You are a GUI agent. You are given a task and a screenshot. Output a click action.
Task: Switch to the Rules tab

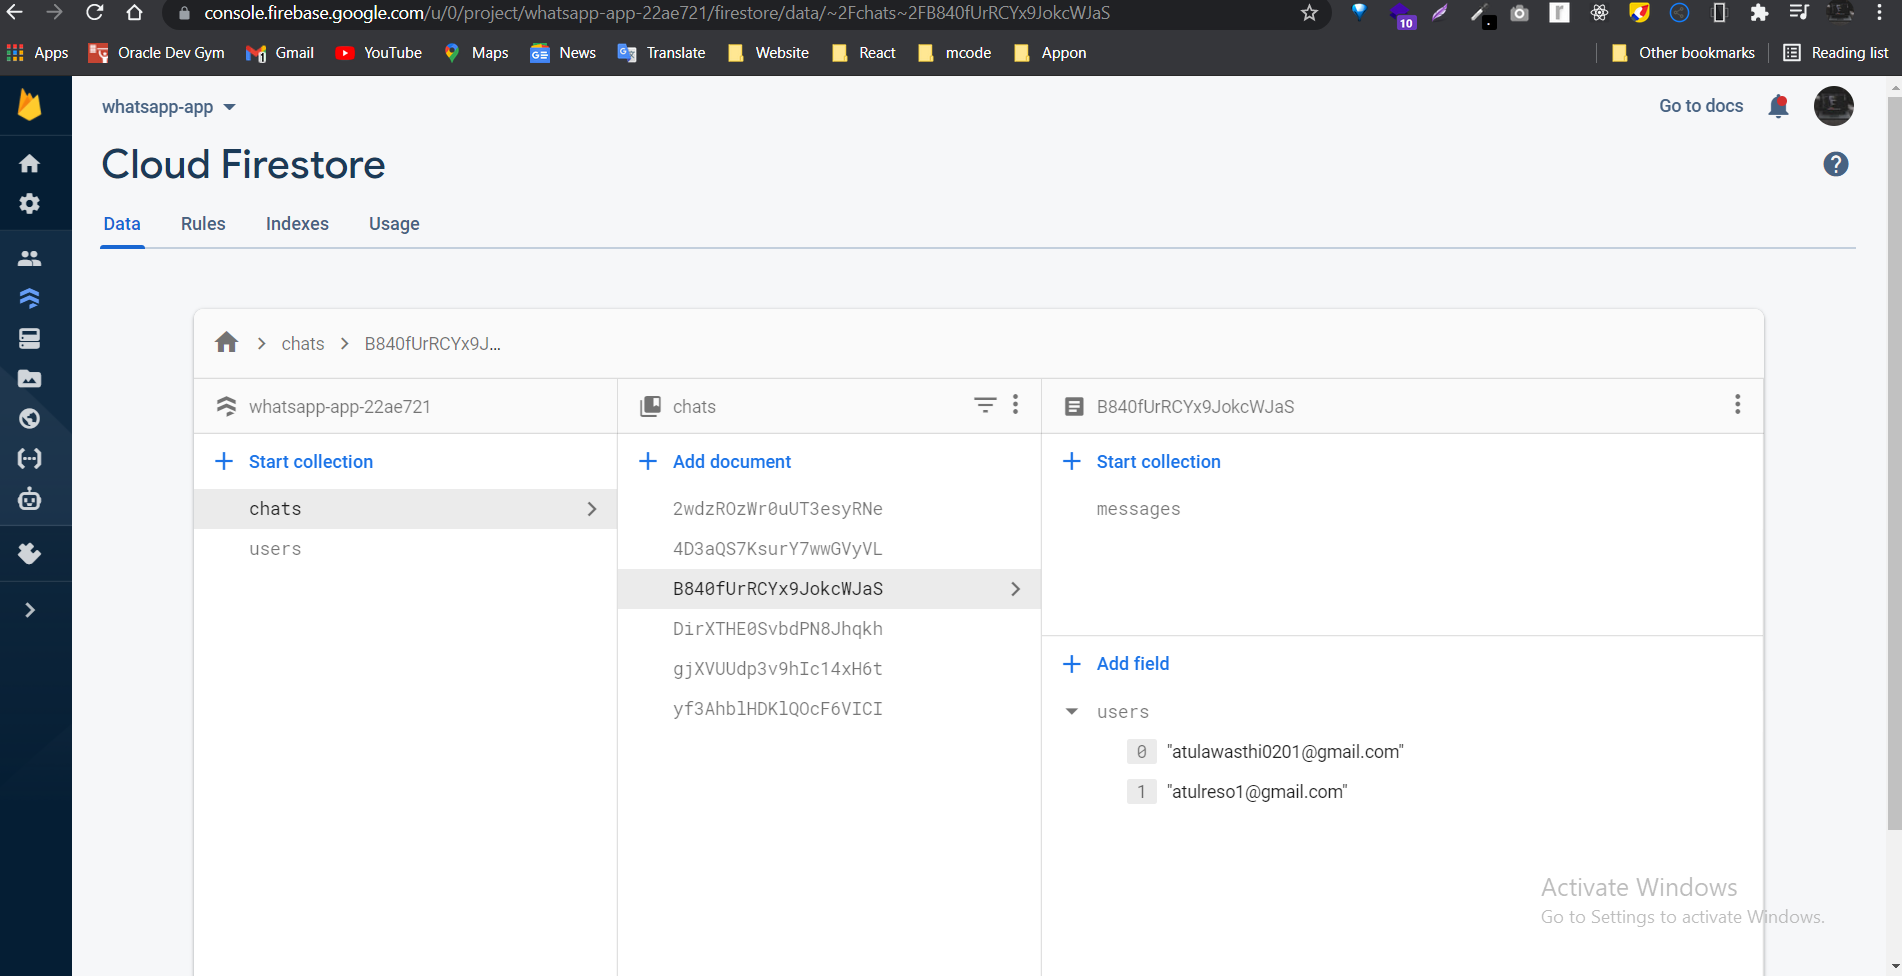(203, 224)
